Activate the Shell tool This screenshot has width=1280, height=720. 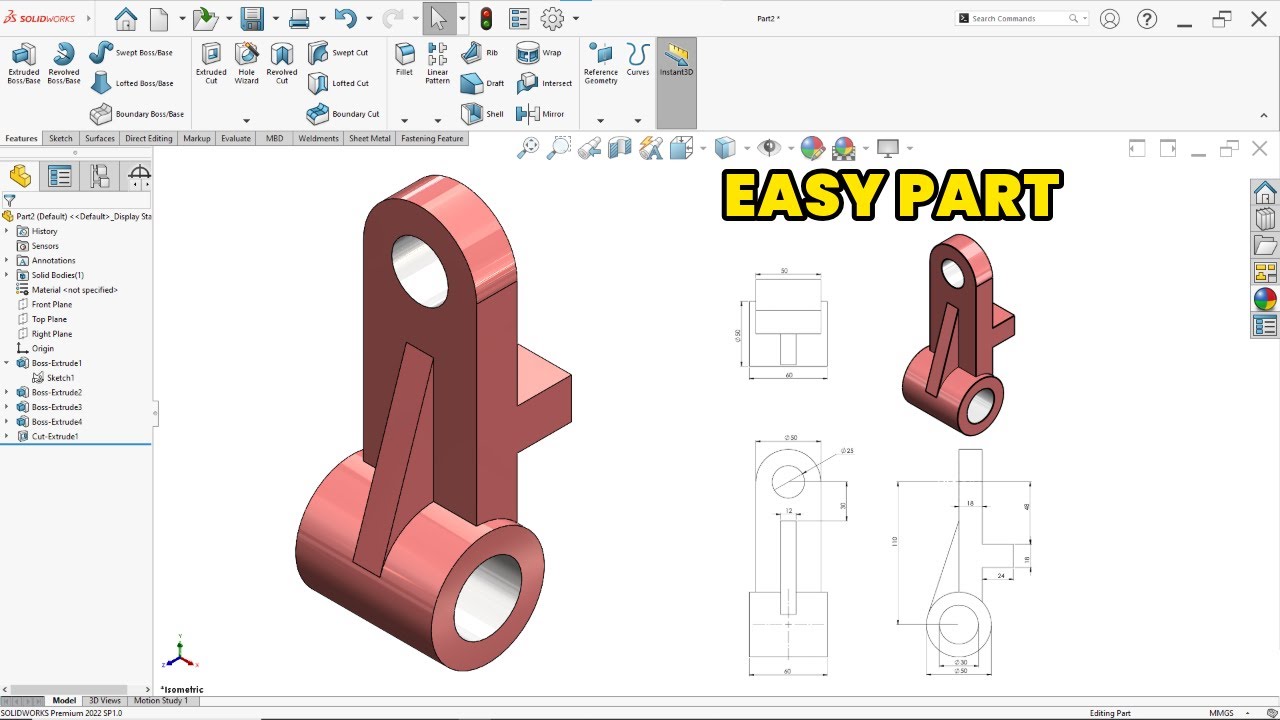483,114
